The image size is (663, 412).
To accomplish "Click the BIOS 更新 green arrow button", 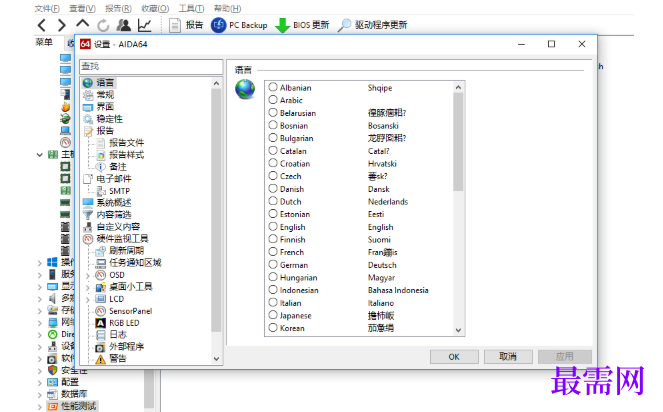I will coord(302,25).
